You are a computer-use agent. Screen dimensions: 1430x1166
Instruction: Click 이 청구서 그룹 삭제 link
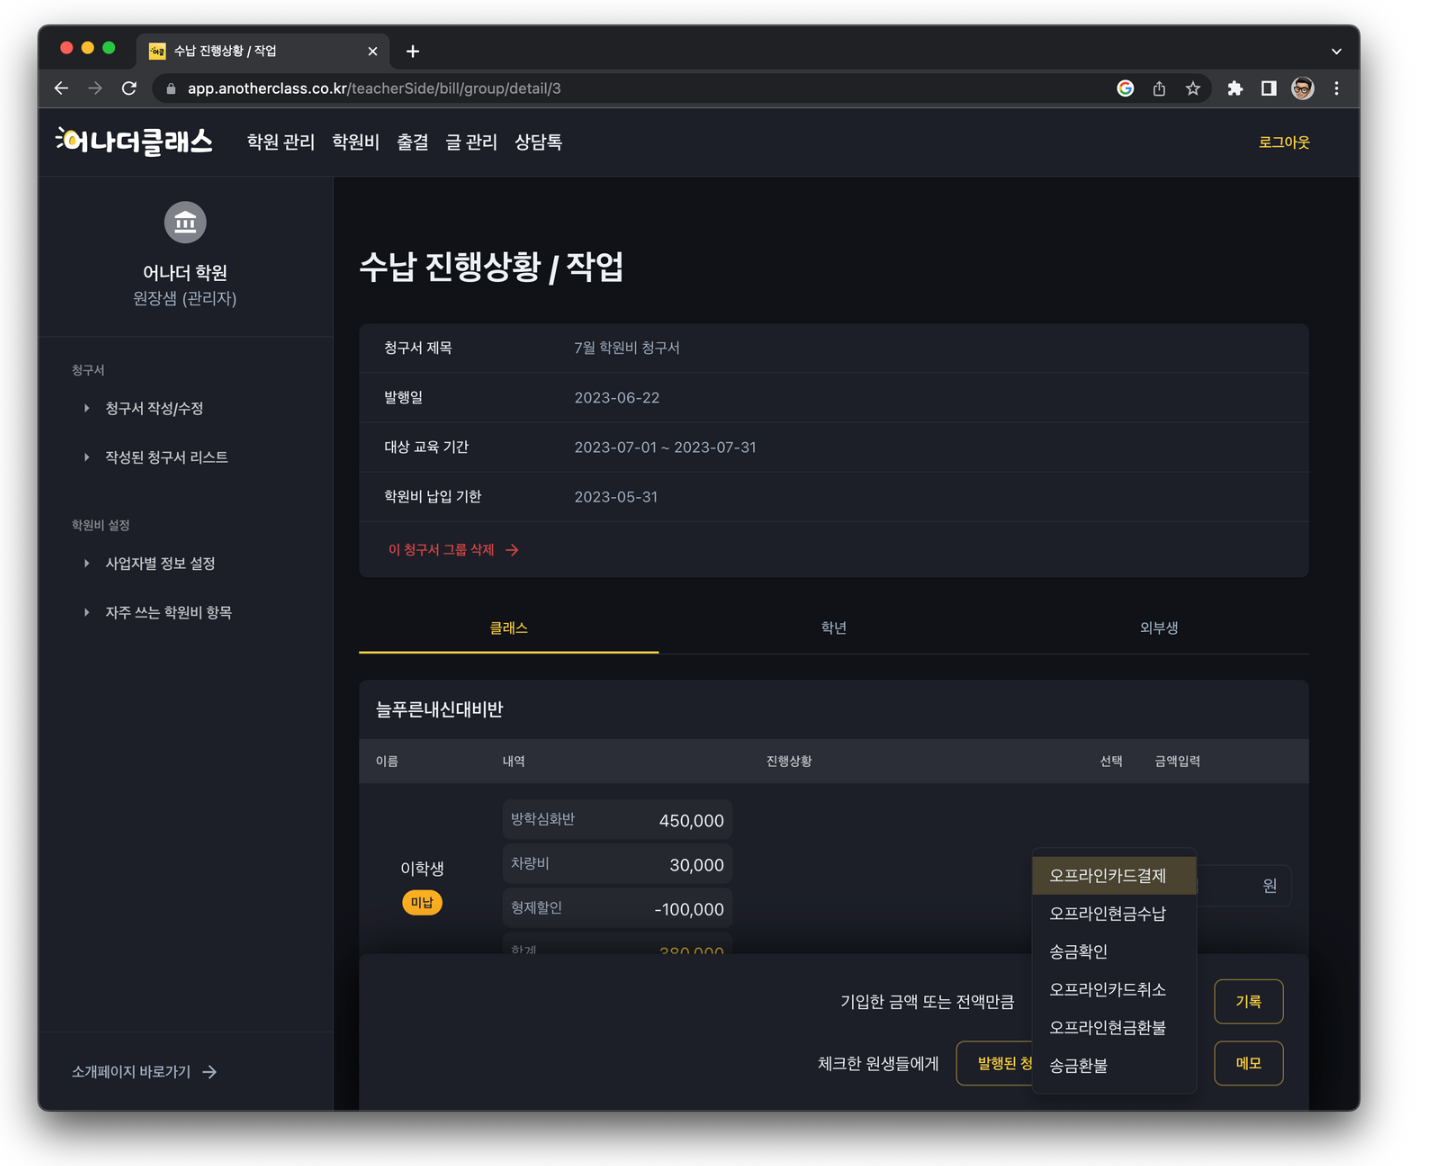tap(453, 550)
